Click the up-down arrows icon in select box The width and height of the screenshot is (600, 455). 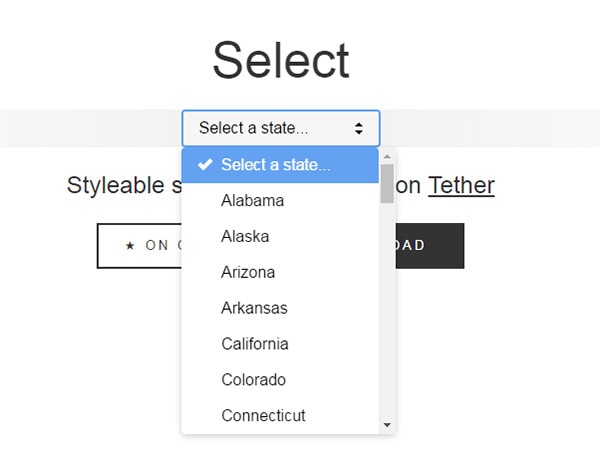359,128
